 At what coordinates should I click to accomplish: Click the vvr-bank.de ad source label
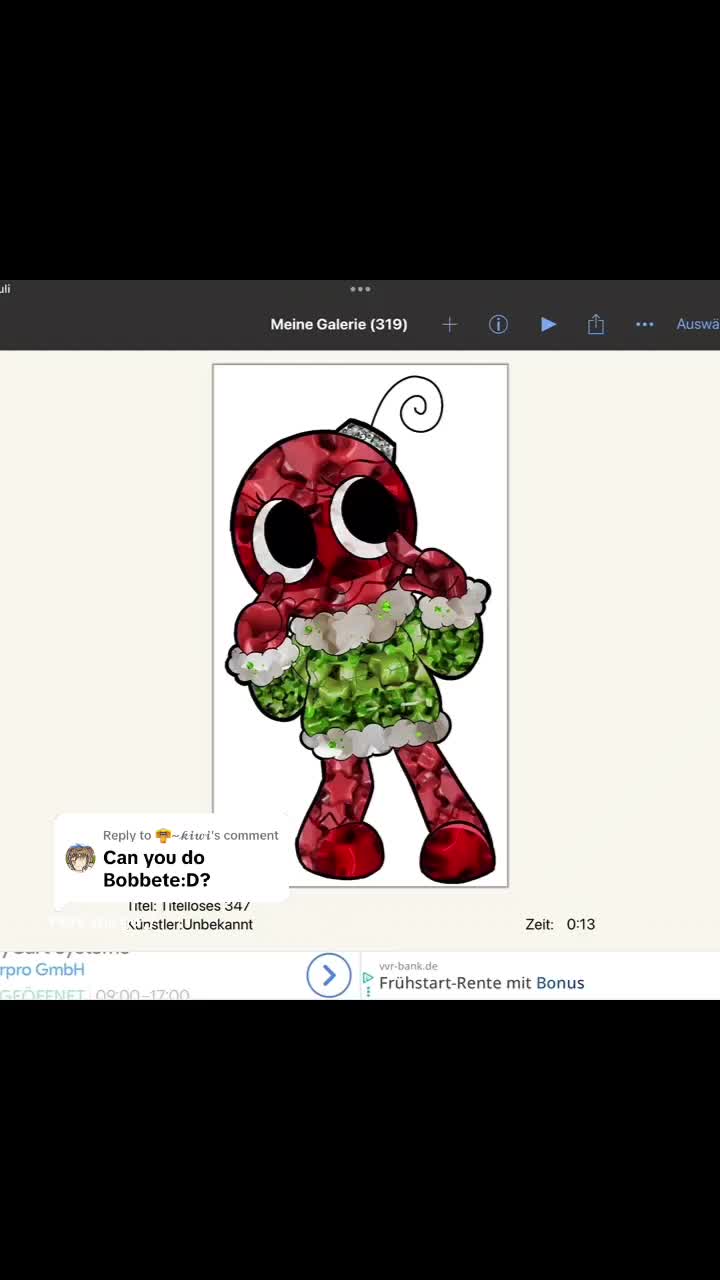coord(408,966)
